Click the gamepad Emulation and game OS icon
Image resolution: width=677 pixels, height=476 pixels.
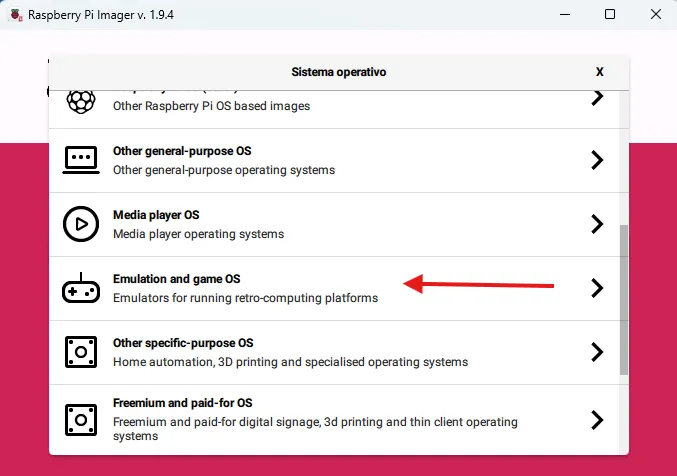coord(81,288)
